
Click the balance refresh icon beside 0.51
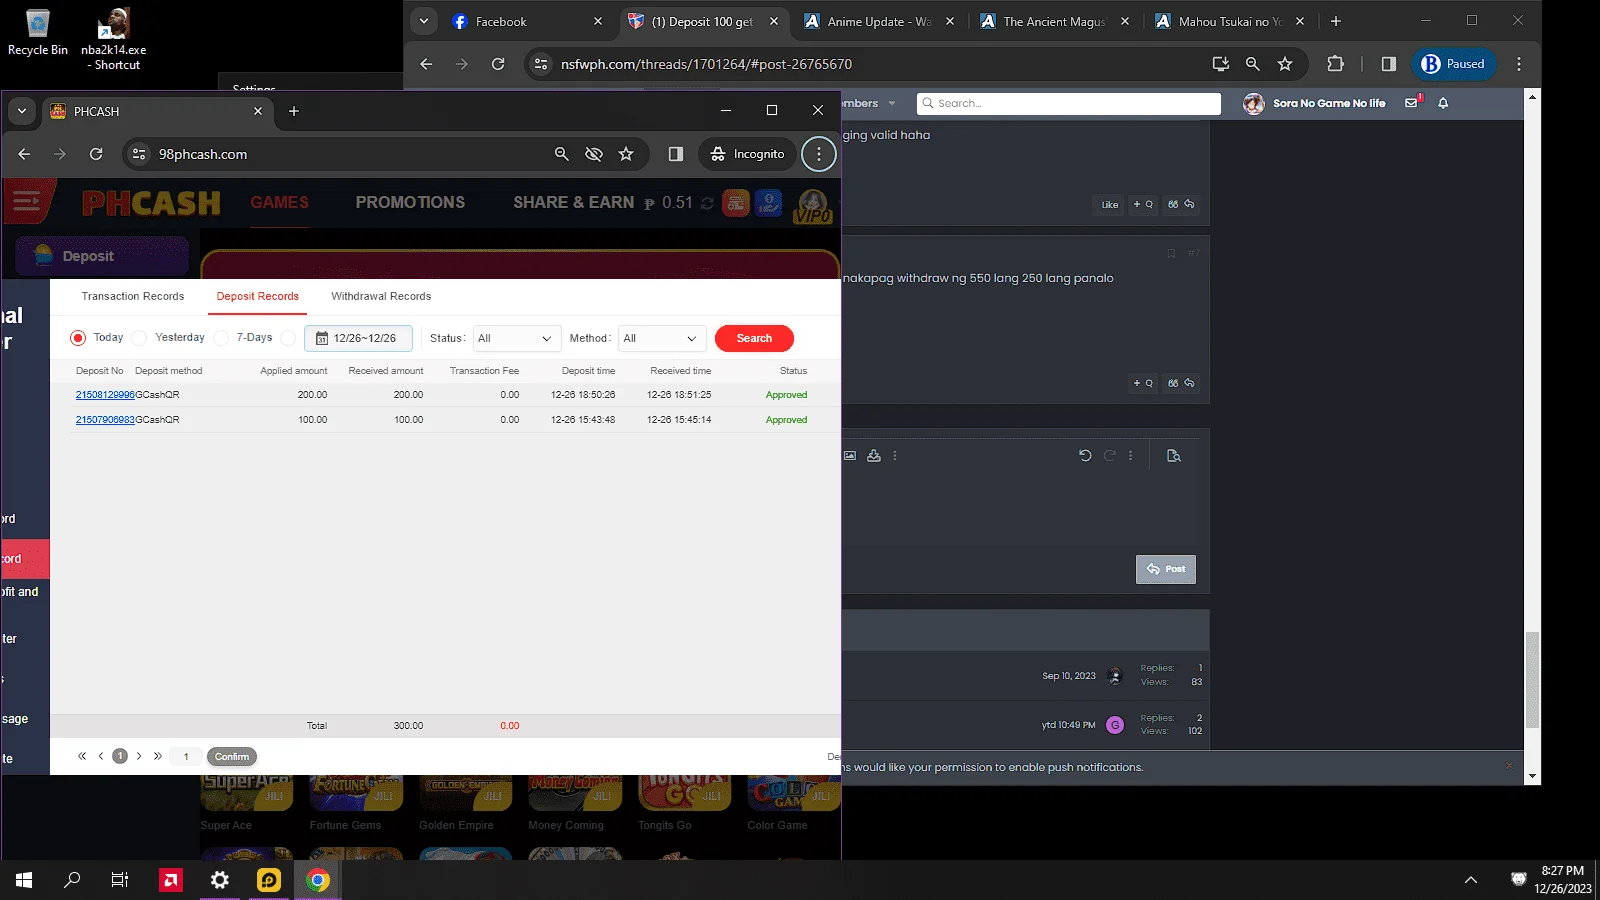tap(707, 203)
